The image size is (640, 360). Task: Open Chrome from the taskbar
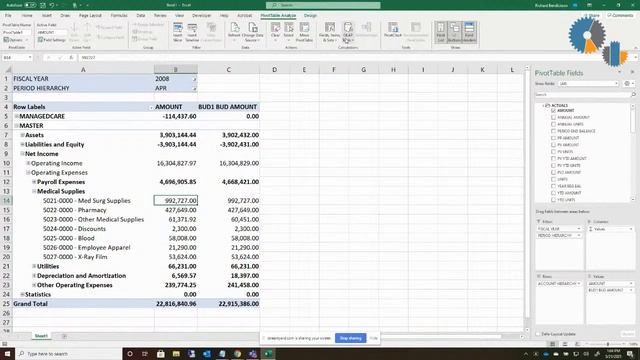[x=238, y=353]
